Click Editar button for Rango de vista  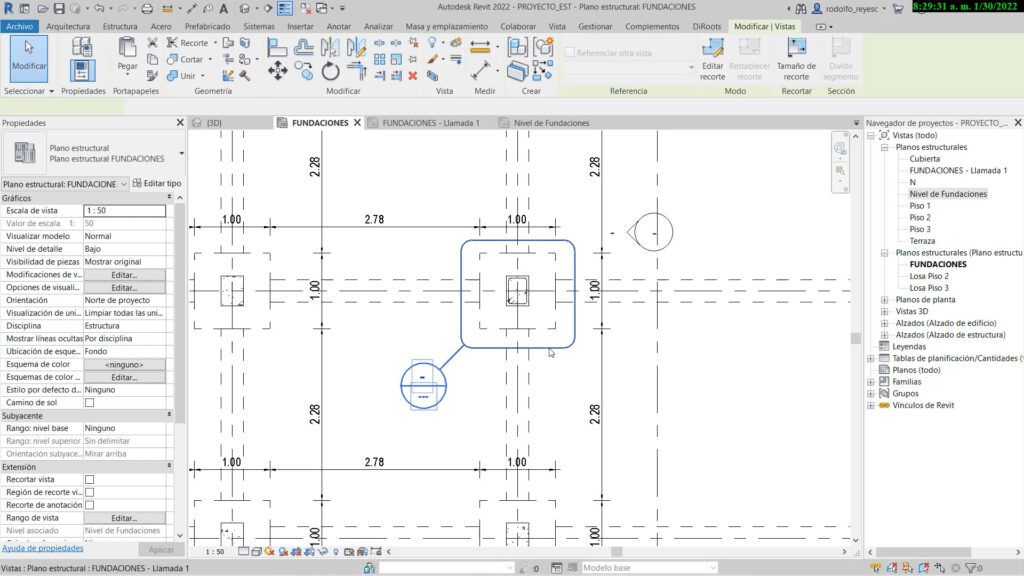tap(124, 518)
